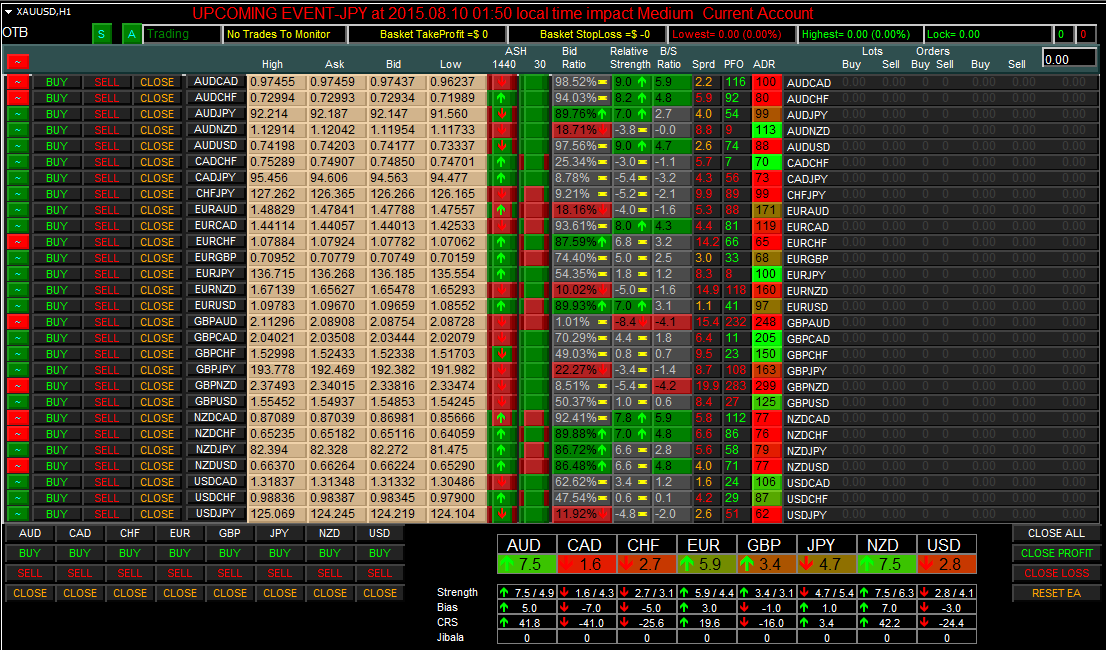Image resolution: width=1106 pixels, height=650 pixels.
Task: Toggle the tilde button for EURCHF row
Action: point(18,242)
